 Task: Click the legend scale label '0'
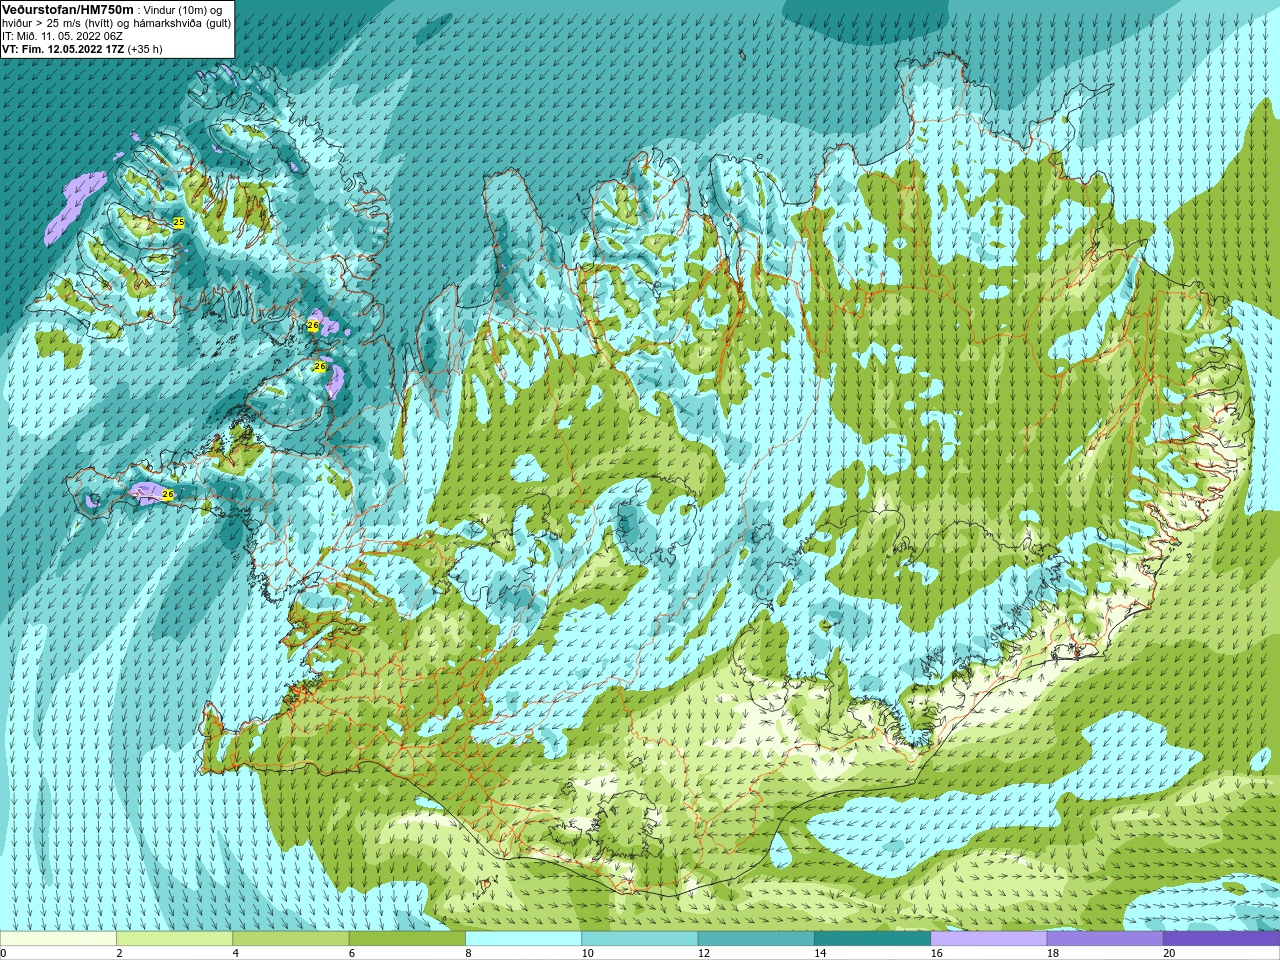point(4,953)
